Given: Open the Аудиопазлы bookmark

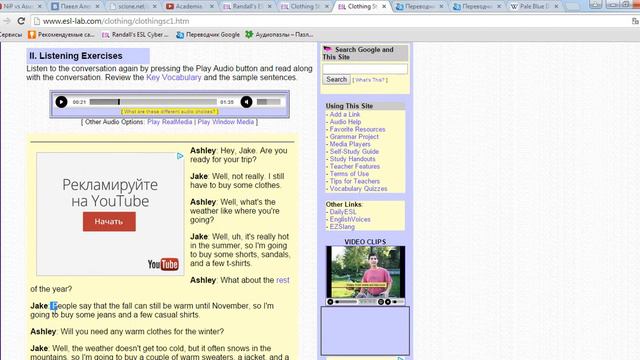Looking at the screenshot, I should (279, 35).
